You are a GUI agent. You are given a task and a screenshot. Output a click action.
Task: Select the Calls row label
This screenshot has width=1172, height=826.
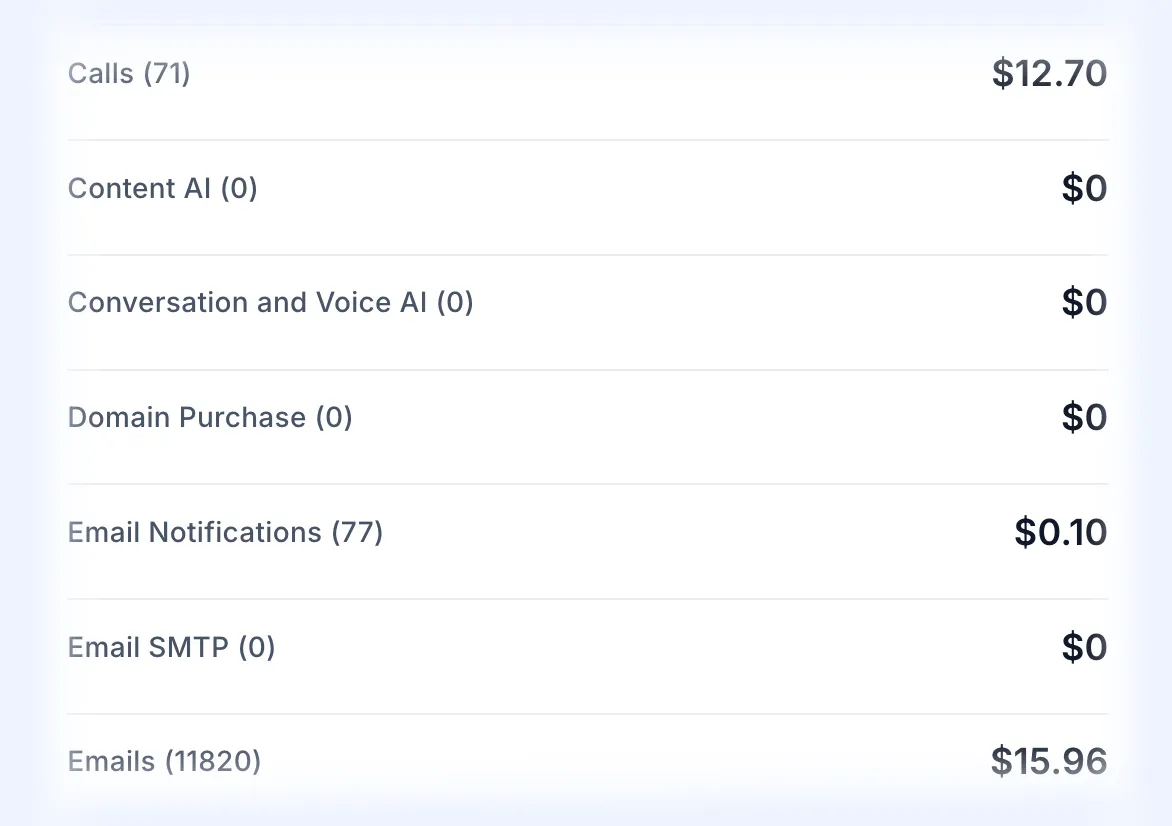[129, 73]
